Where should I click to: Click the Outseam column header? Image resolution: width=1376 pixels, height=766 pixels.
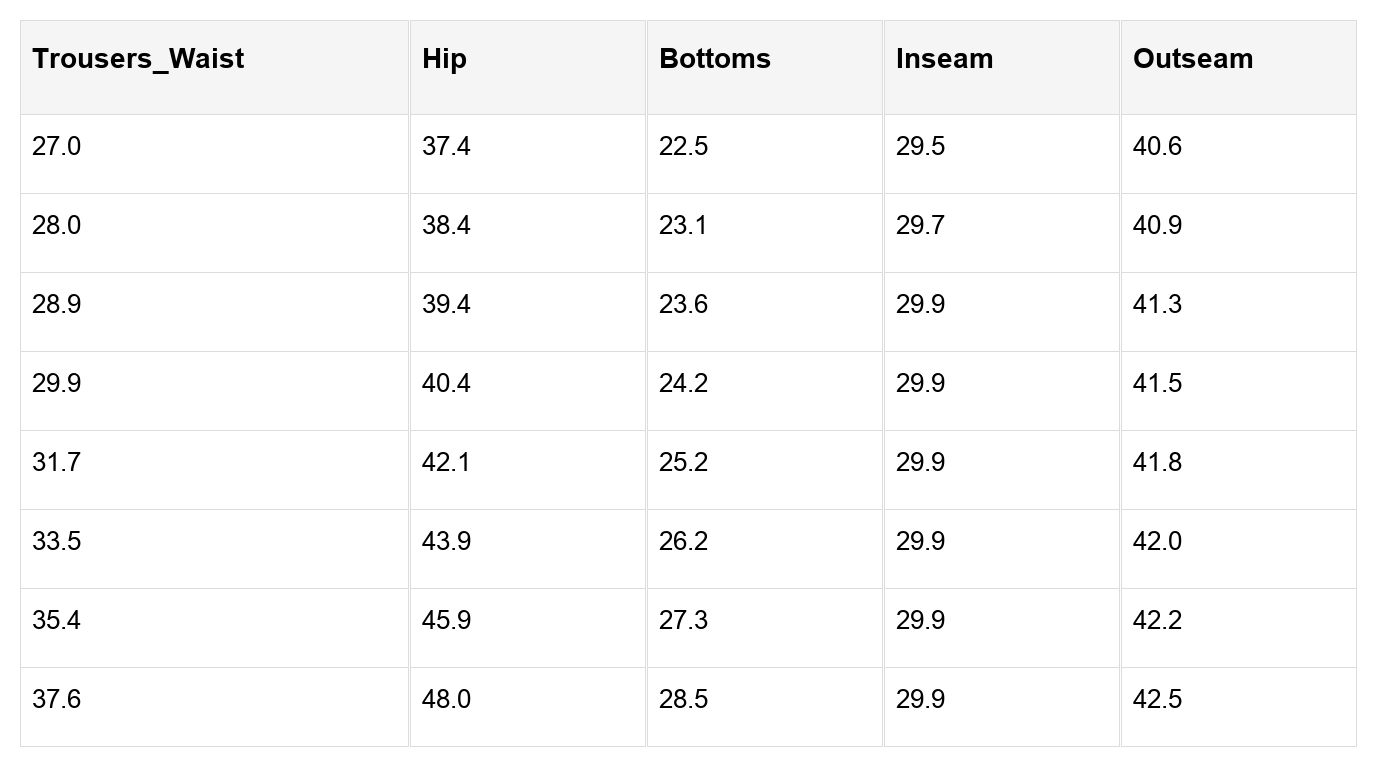[1192, 59]
